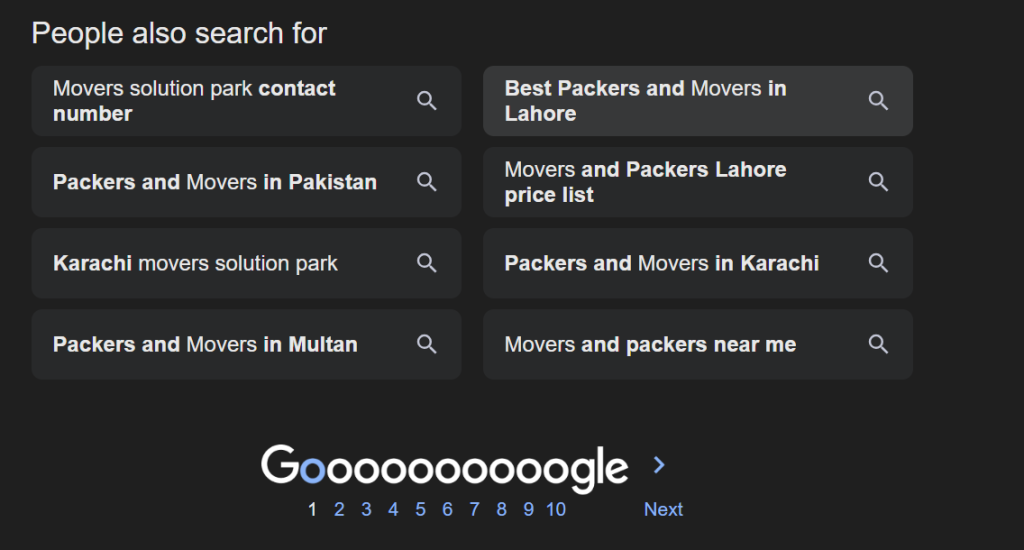Choose 'Movers and packers near me' suggestion text

(x=650, y=344)
